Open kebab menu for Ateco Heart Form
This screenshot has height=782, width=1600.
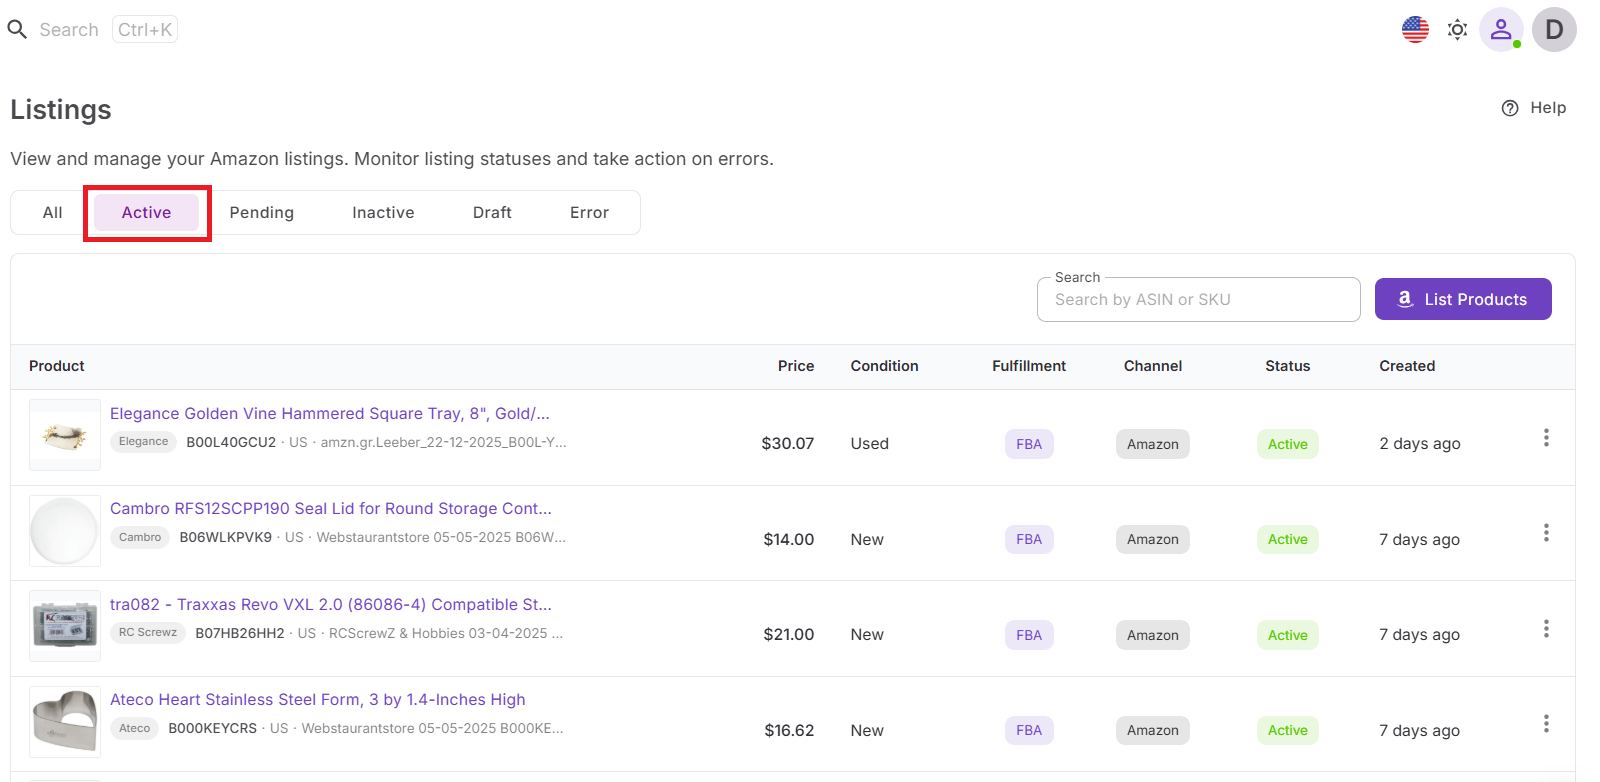[x=1545, y=724]
